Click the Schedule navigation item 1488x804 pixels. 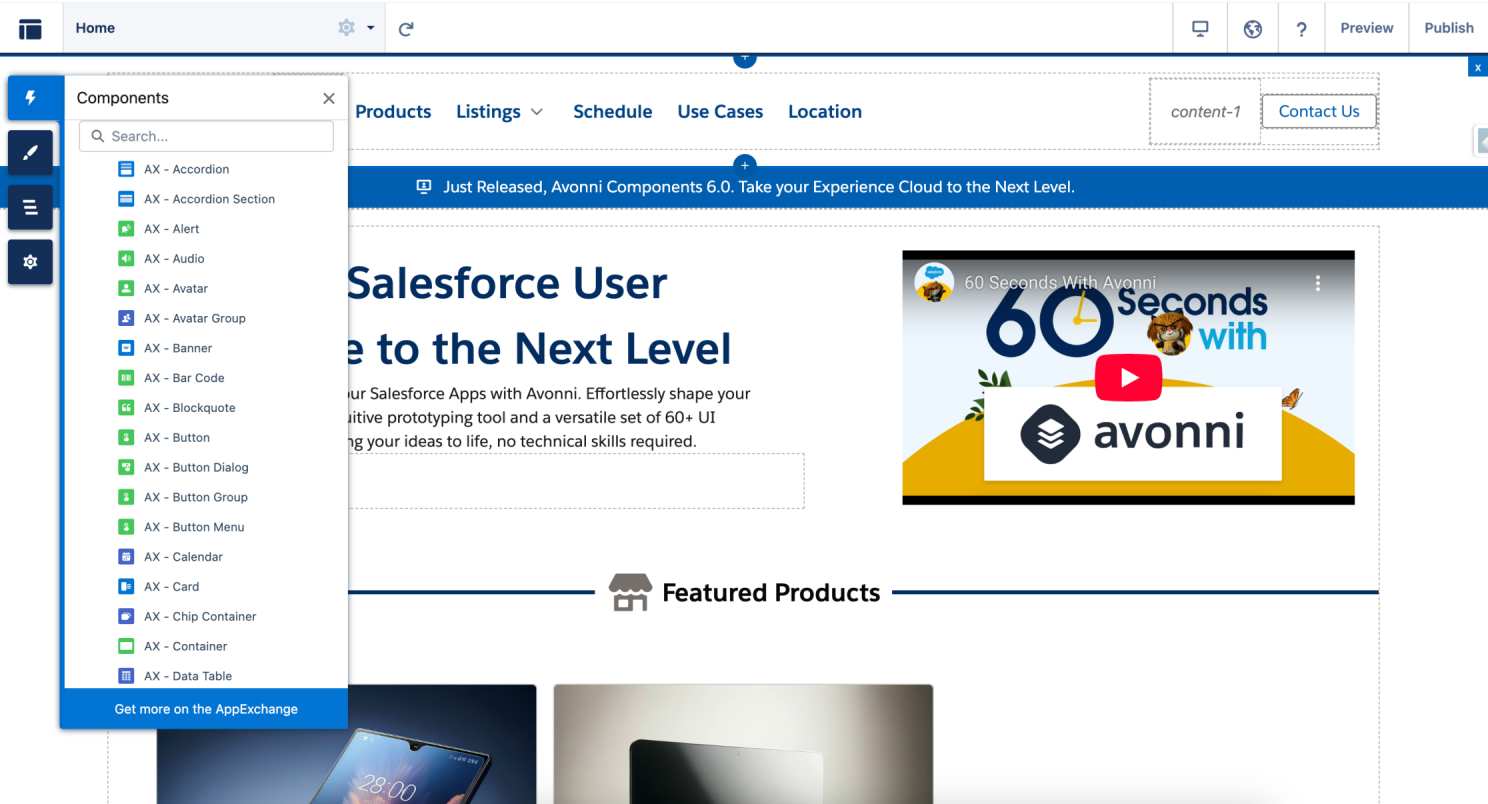[612, 112]
